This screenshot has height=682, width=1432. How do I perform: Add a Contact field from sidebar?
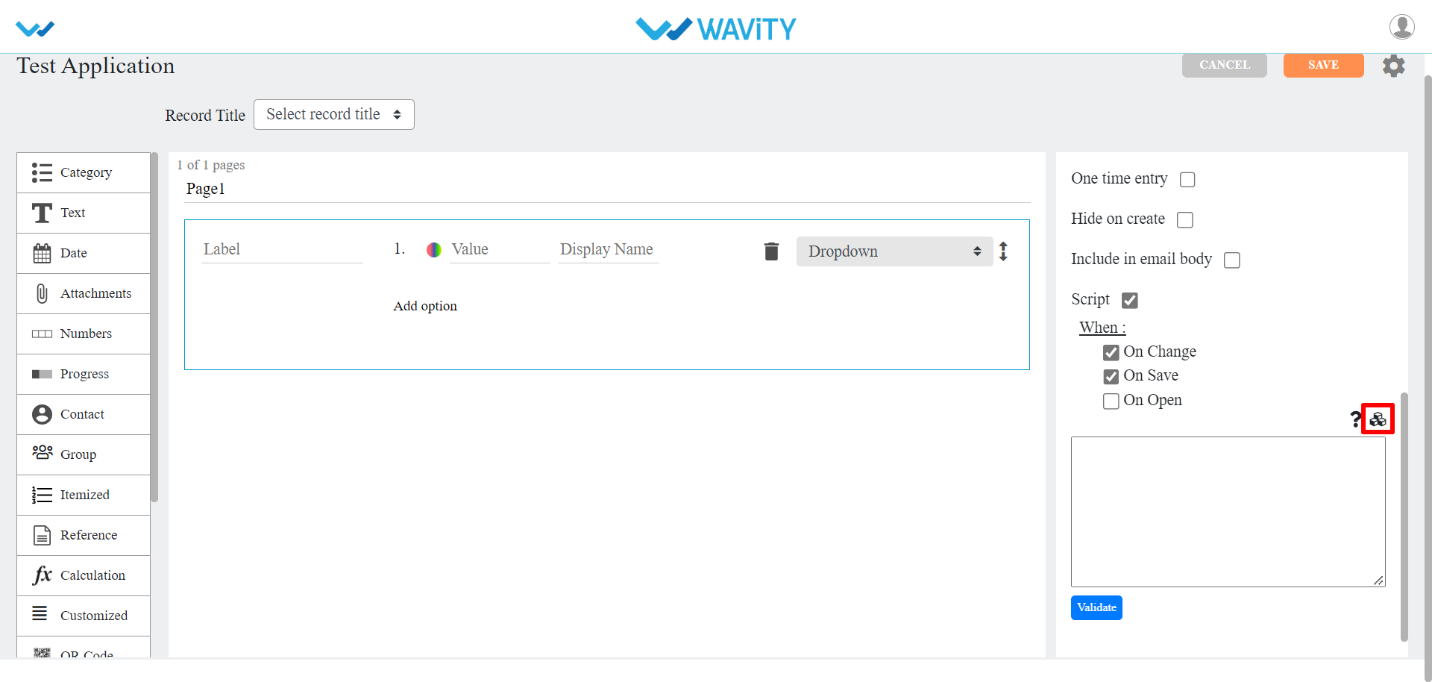click(83, 414)
